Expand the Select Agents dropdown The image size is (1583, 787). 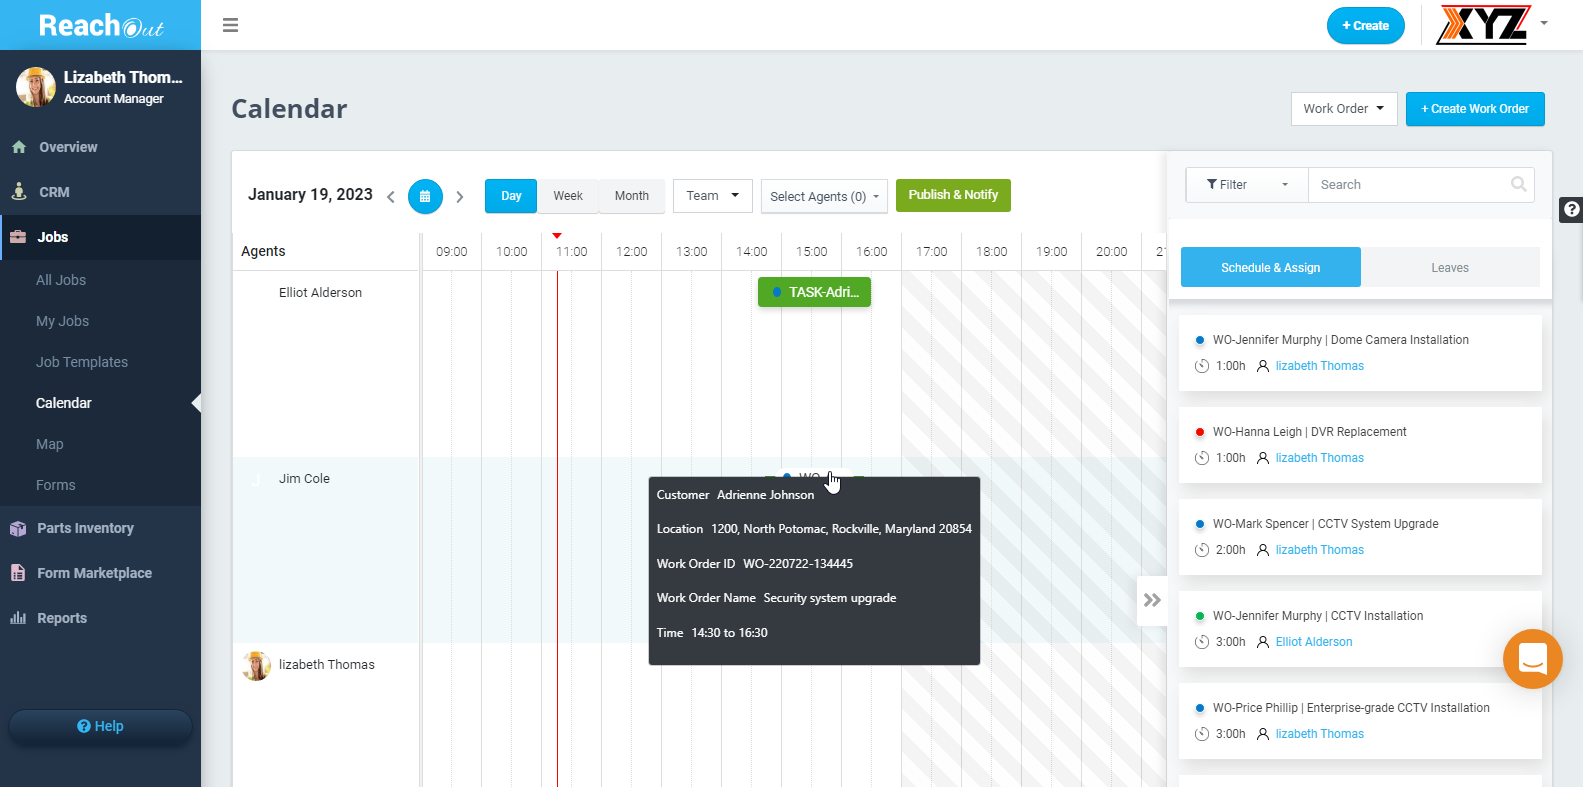click(824, 197)
